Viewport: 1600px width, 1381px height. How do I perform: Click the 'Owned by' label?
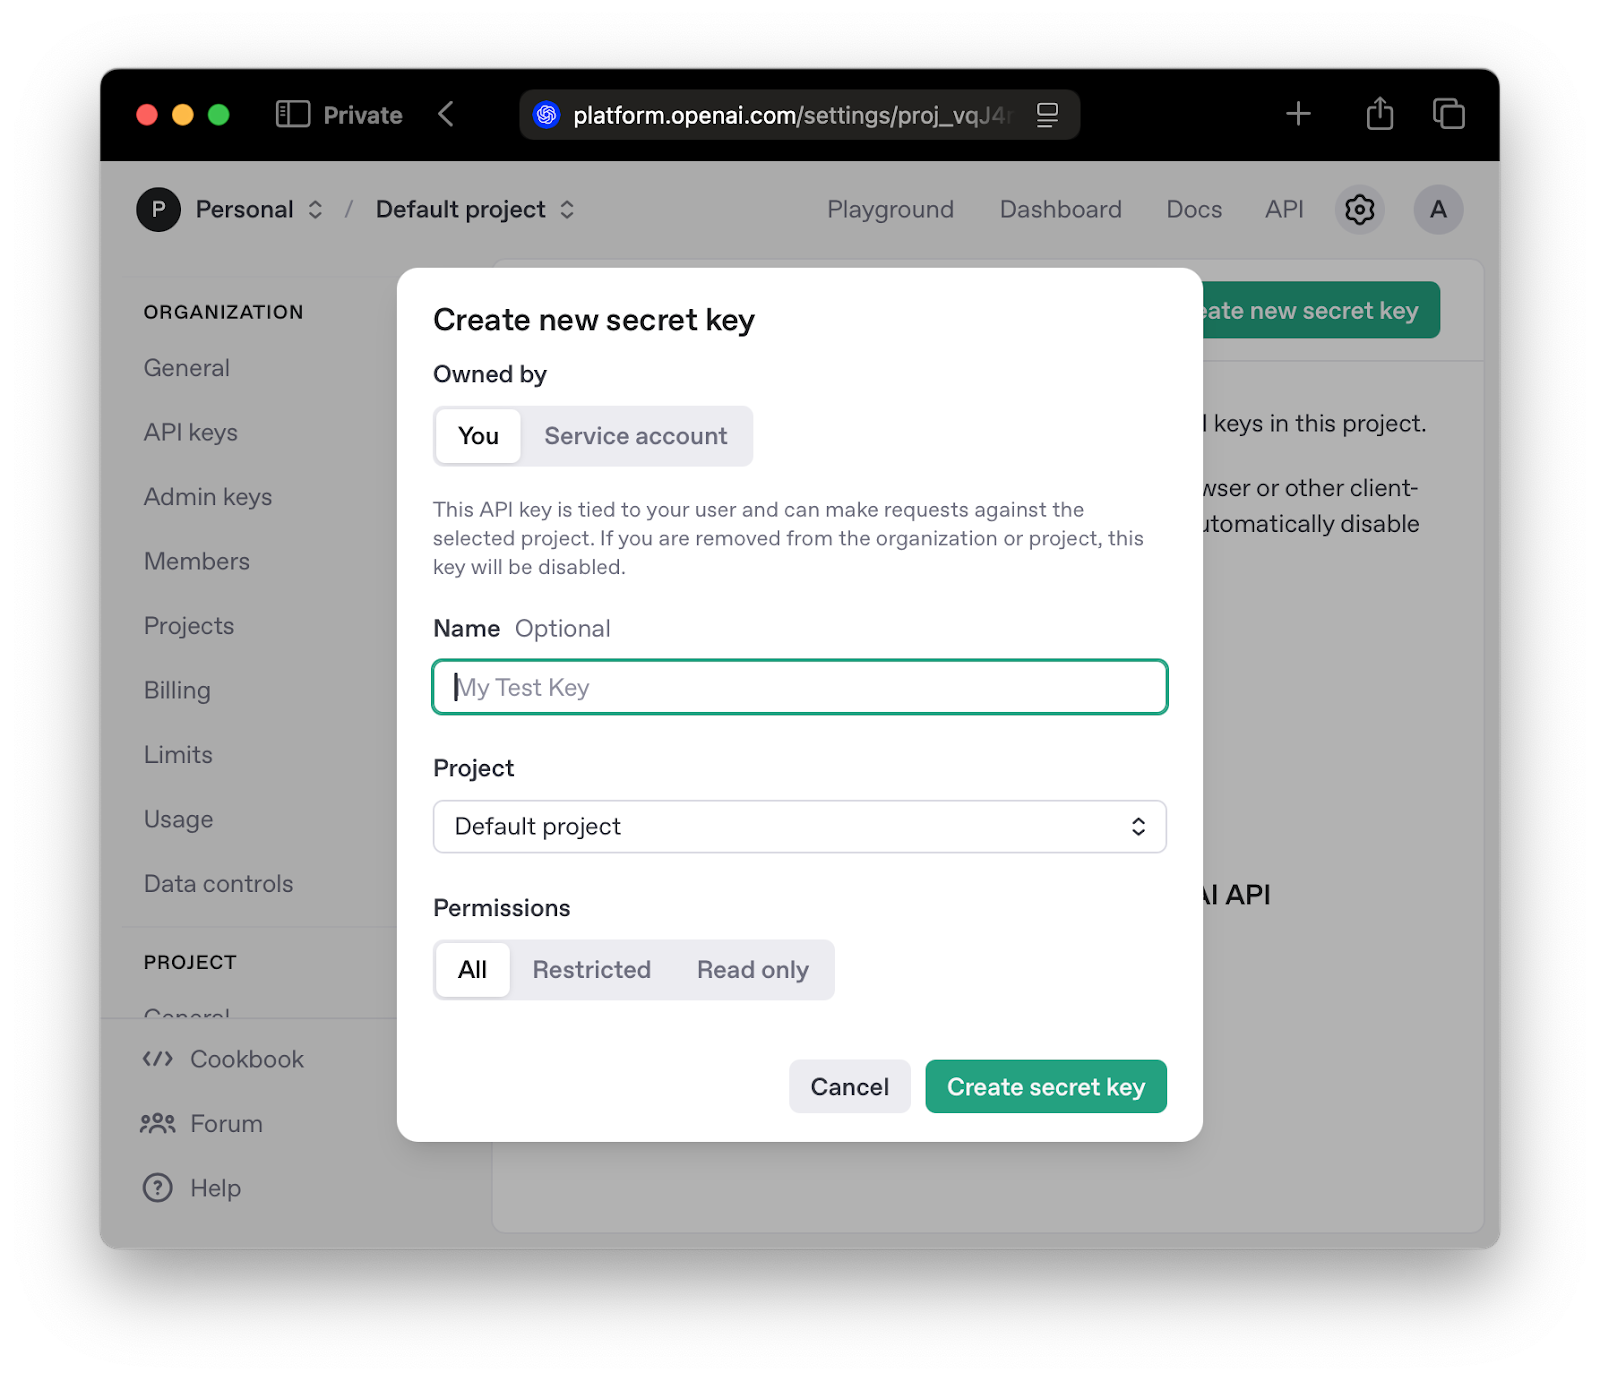(x=490, y=374)
